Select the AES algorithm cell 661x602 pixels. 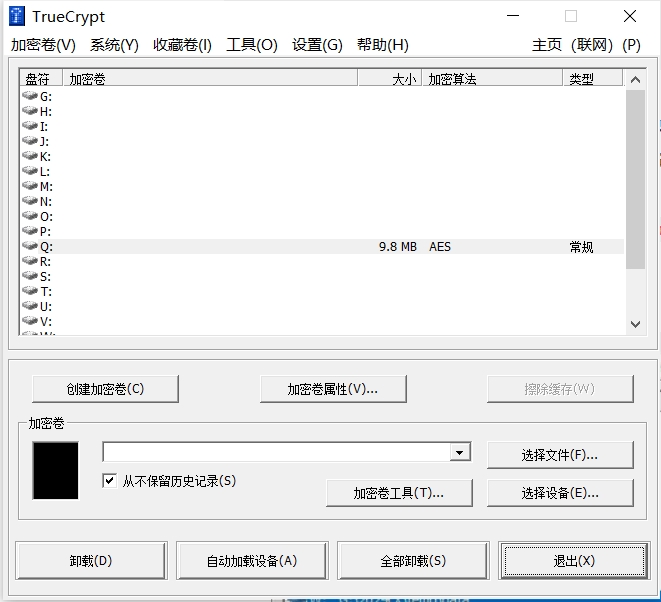coord(440,247)
